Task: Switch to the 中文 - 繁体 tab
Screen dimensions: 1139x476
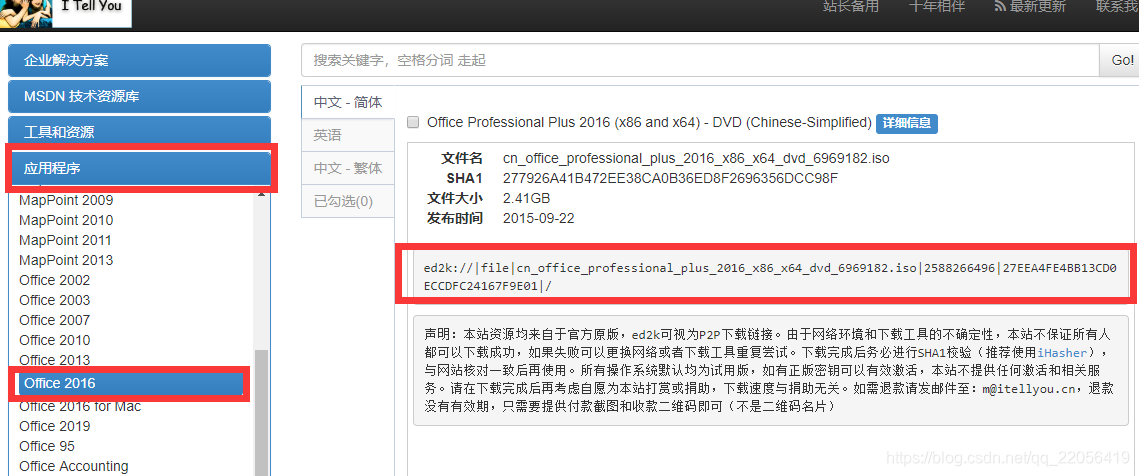Action: tap(348, 169)
